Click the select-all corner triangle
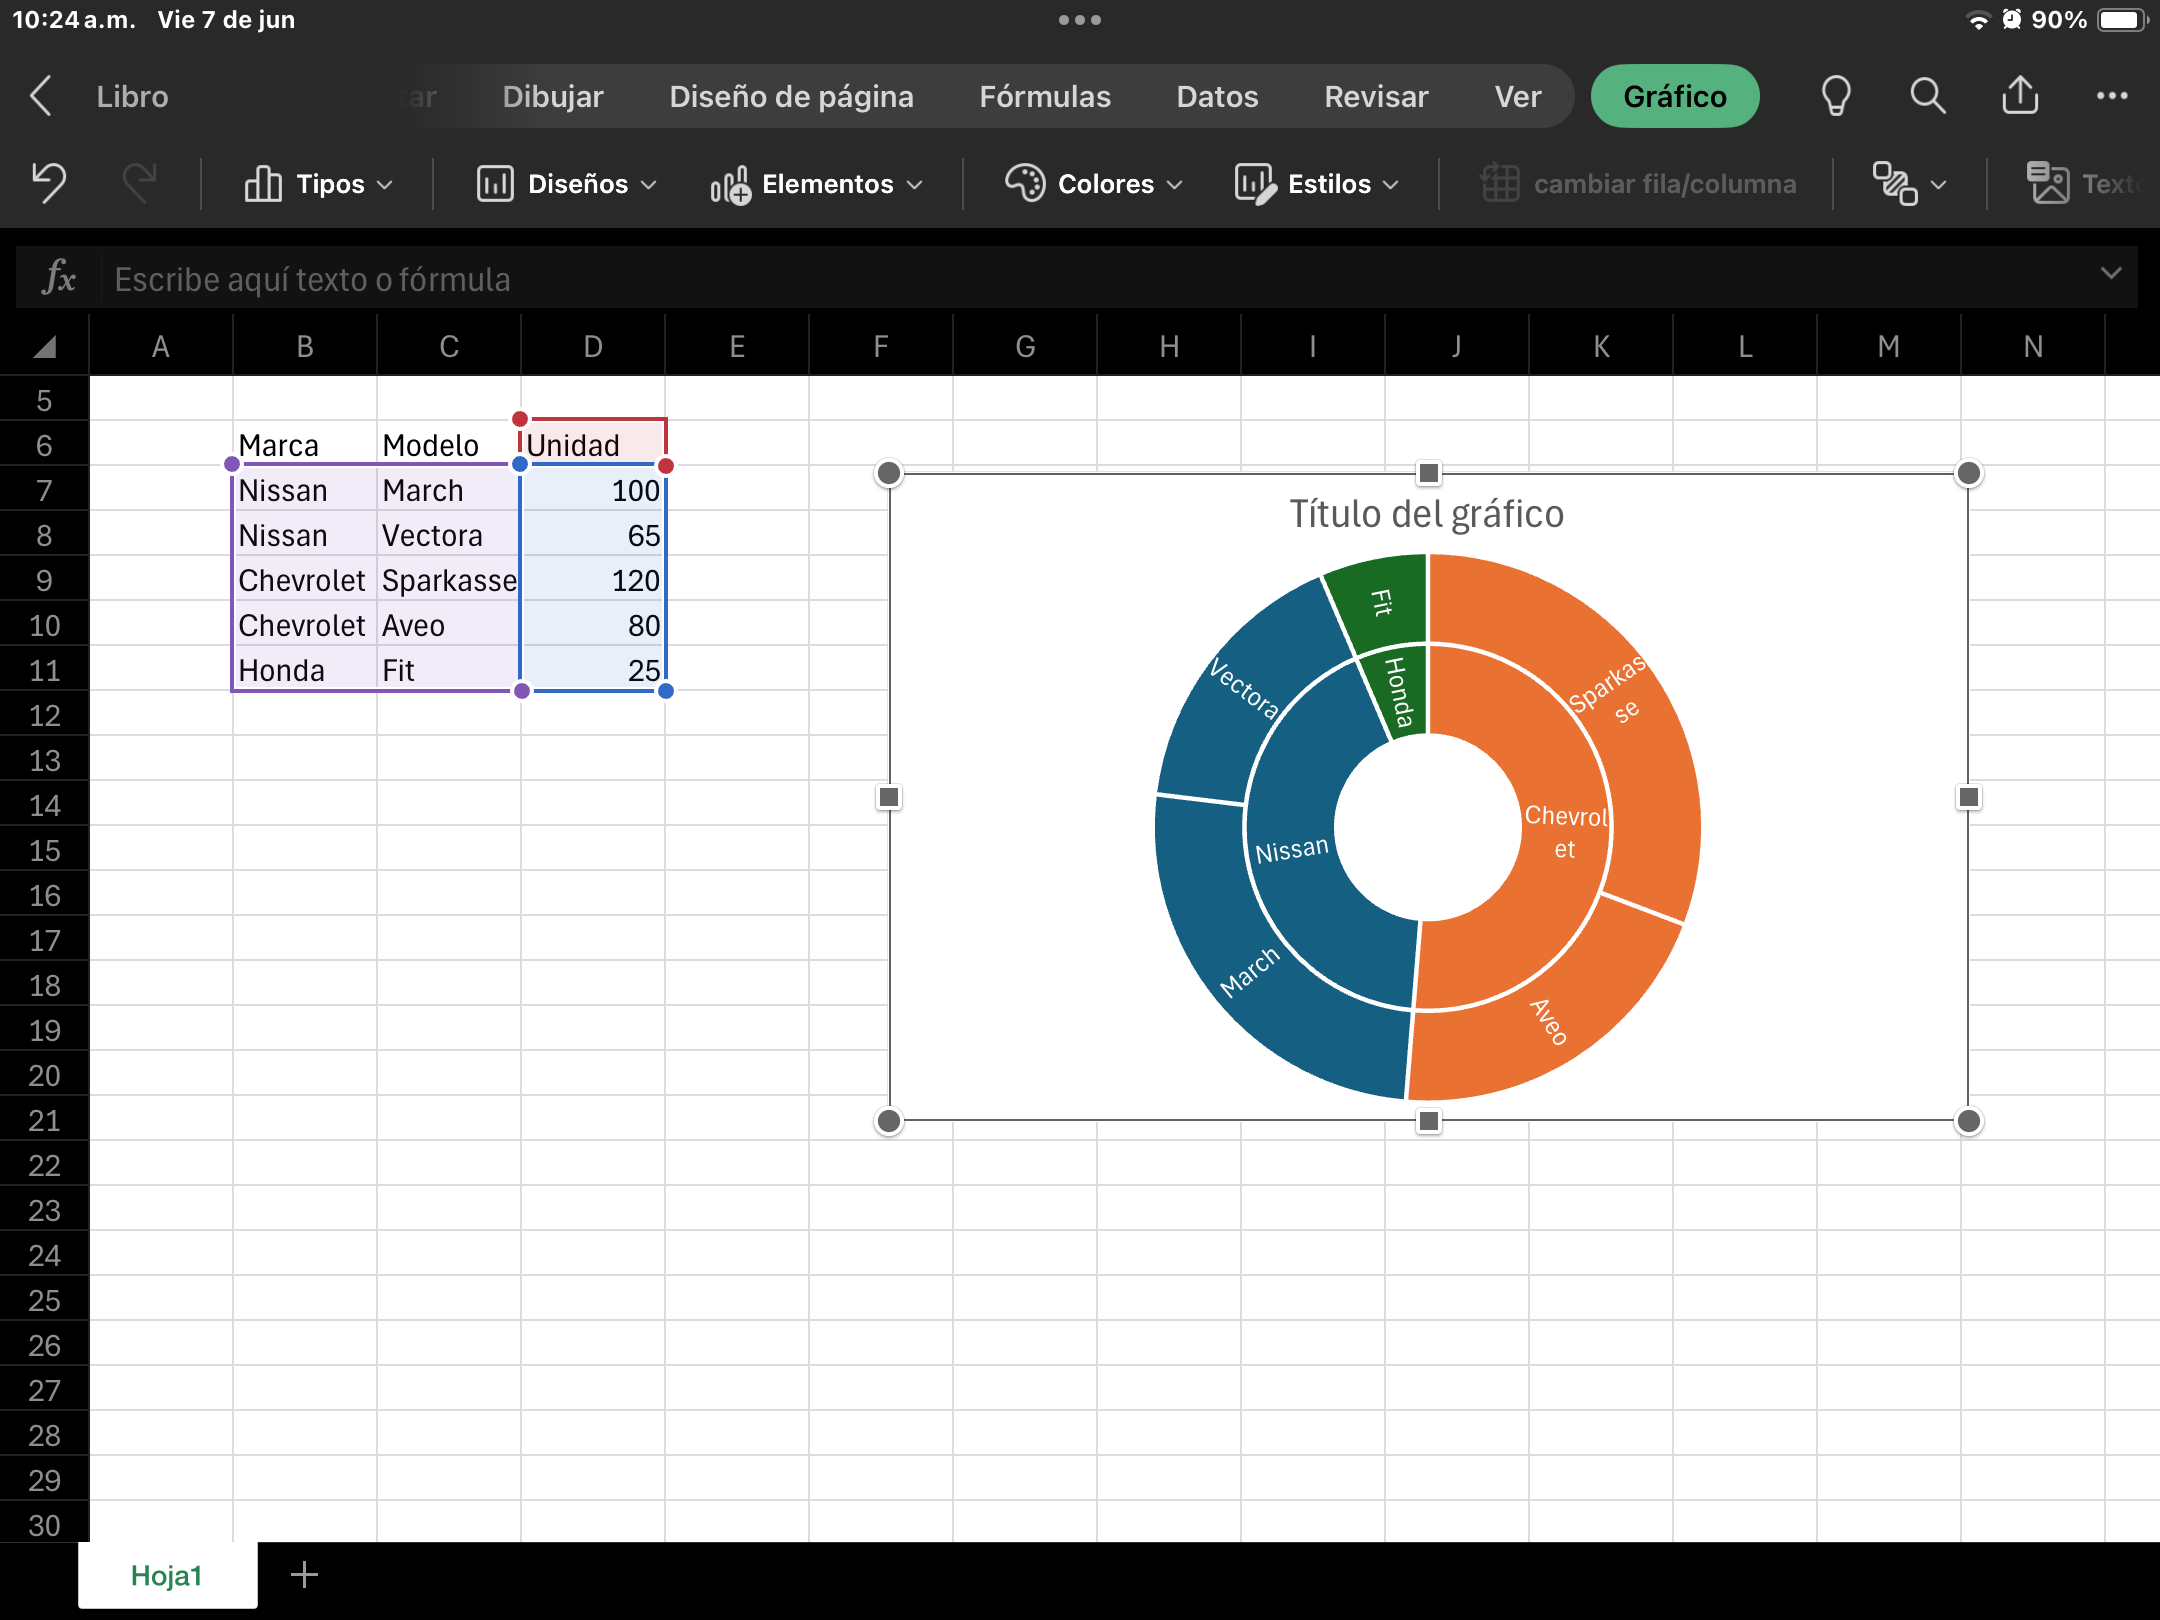Image resolution: width=2160 pixels, height=1620 pixels. (44, 346)
